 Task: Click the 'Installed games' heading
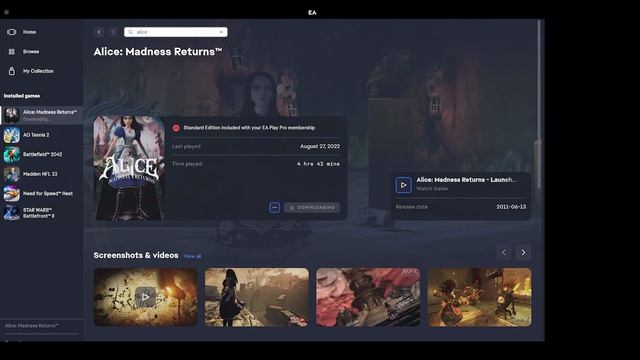pos(22,96)
